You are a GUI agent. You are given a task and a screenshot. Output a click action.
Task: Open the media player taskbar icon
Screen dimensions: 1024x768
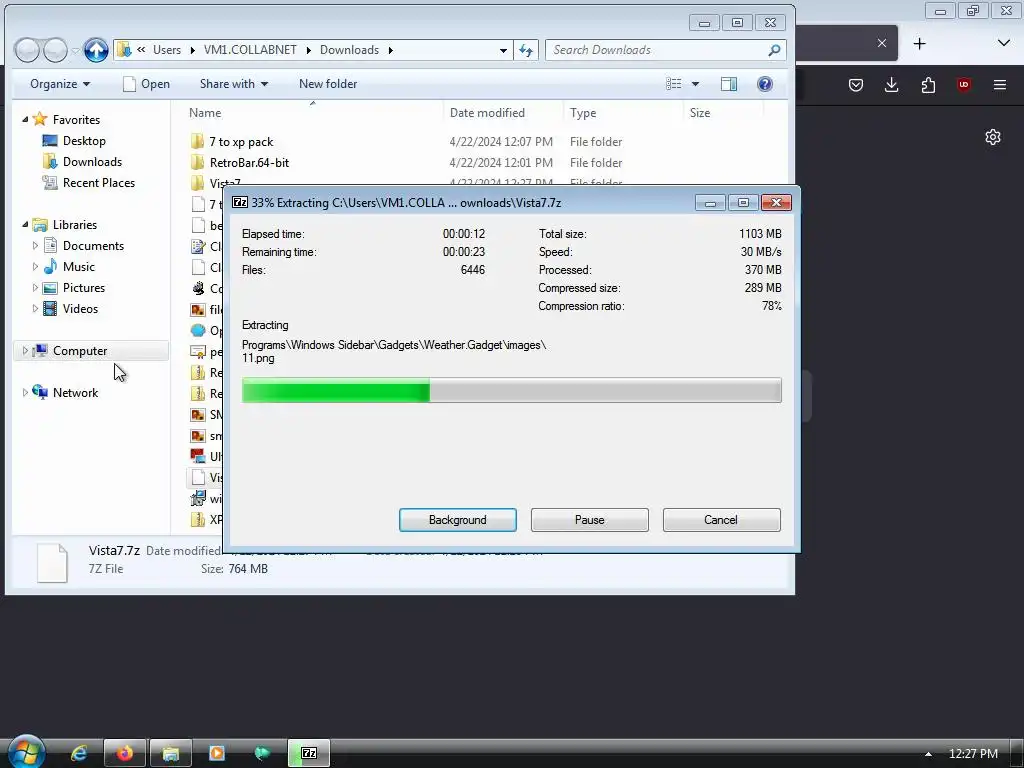click(216, 754)
